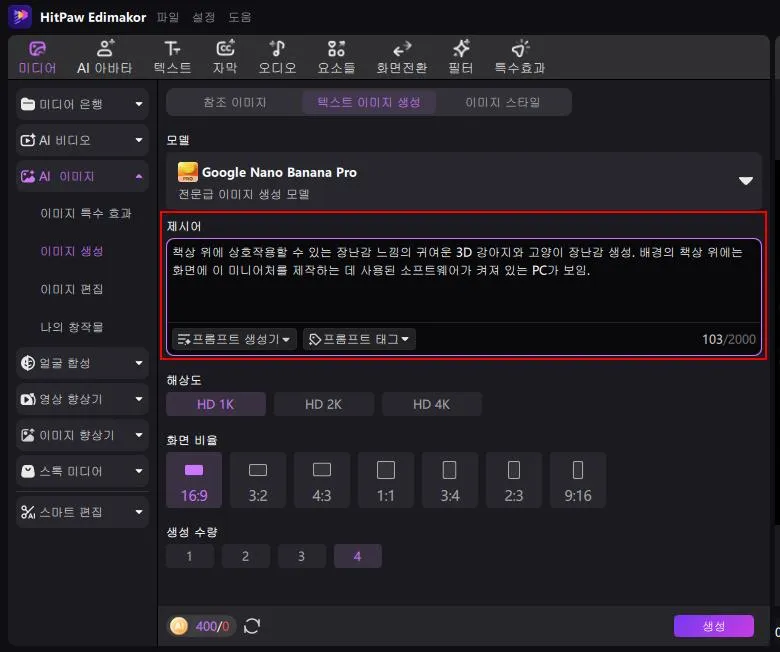
Task: Set generation quantity to 1
Action: (190, 556)
